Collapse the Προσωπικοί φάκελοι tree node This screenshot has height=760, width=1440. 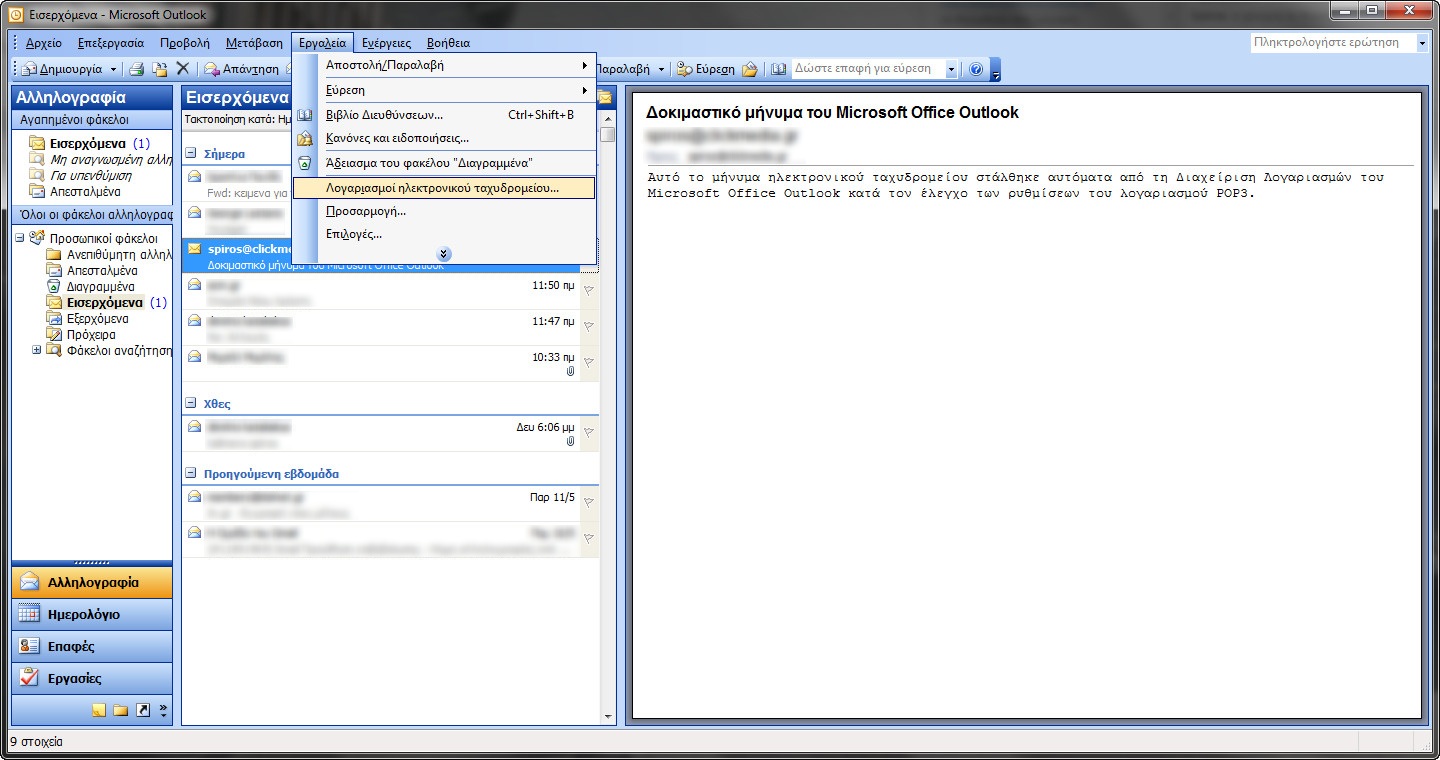pyautogui.click(x=19, y=238)
